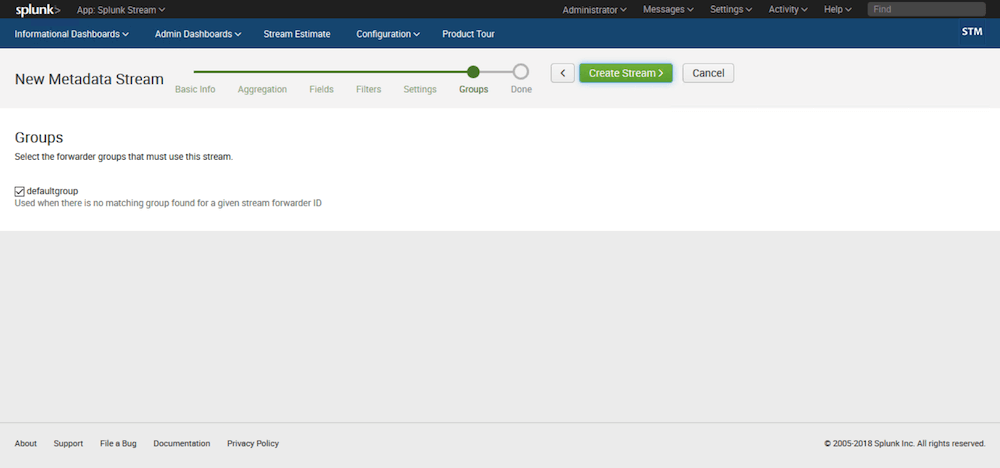Expand Informational Dashboards menu
The width and height of the screenshot is (1000, 468).
coord(71,34)
